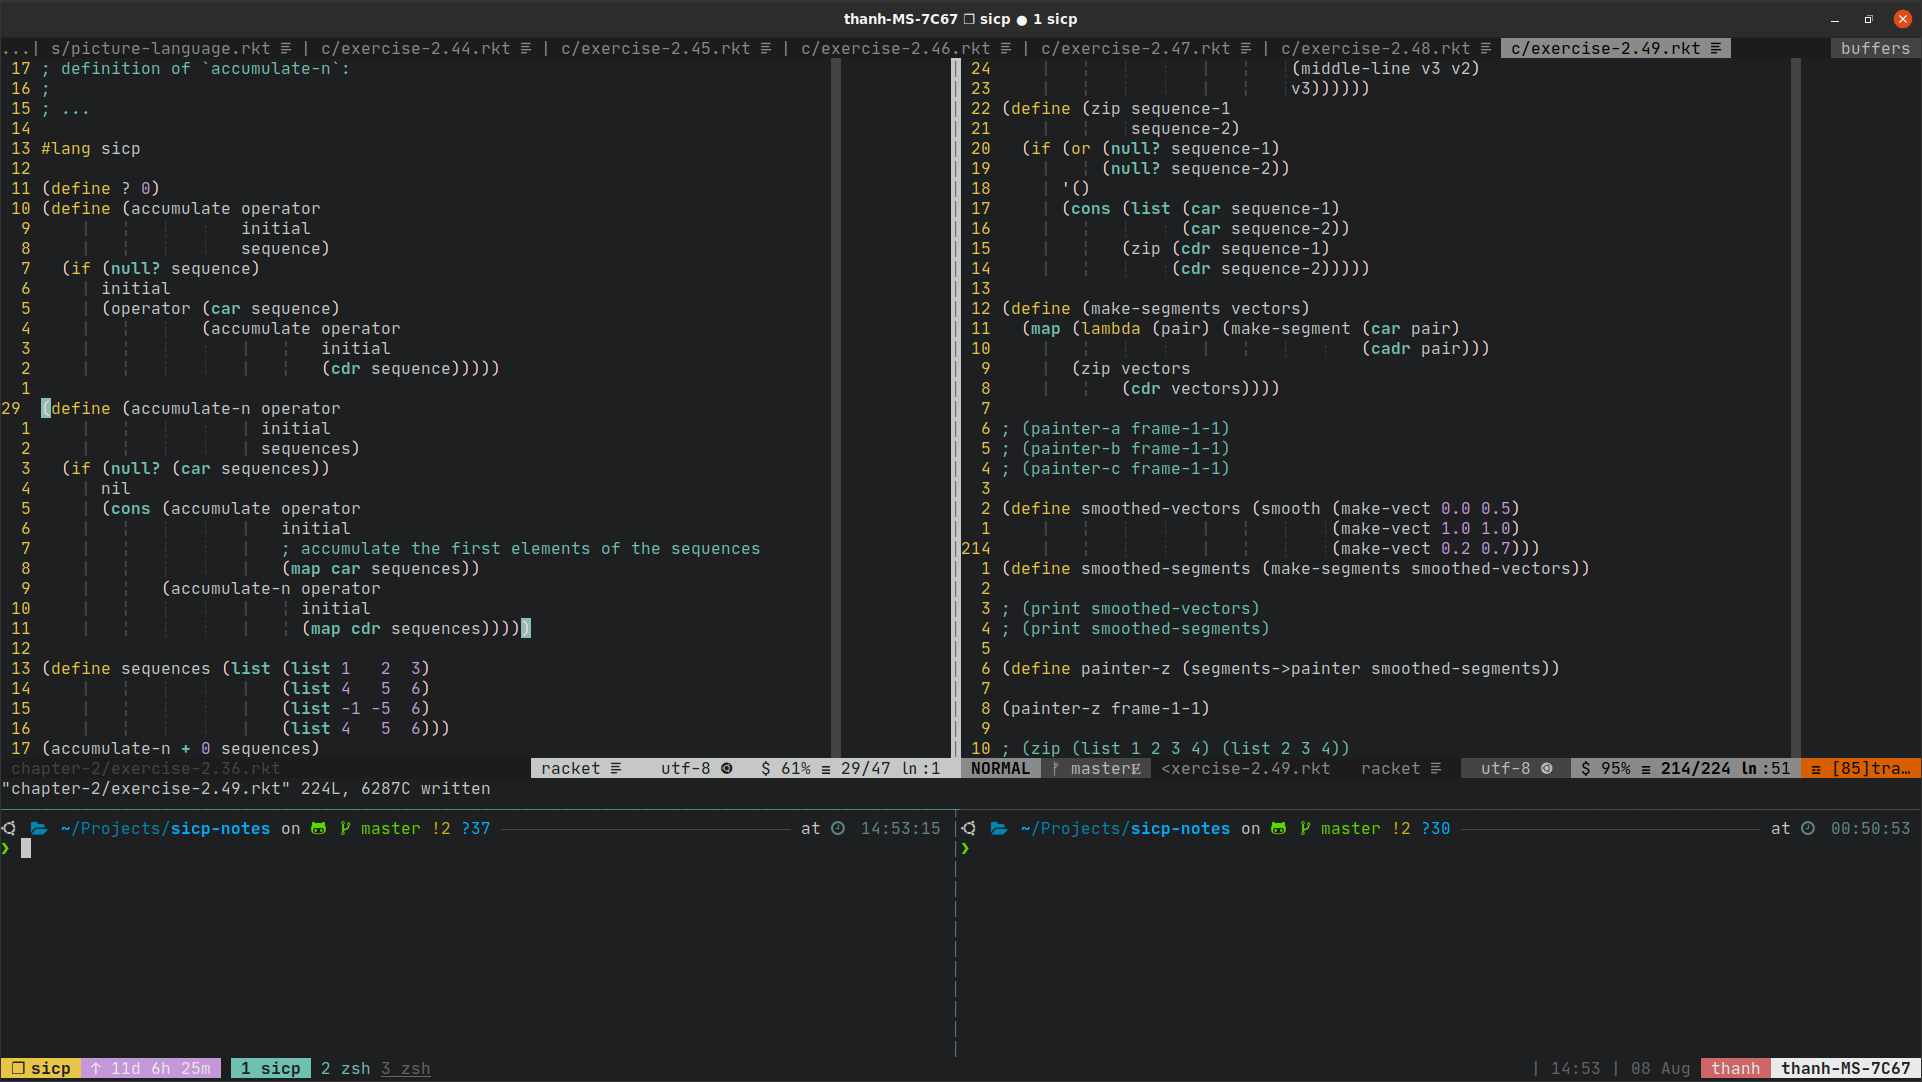This screenshot has width=1922, height=1082.
Task: Switch to exercise-2.44.rkt buffer tab
Action: 415,48
